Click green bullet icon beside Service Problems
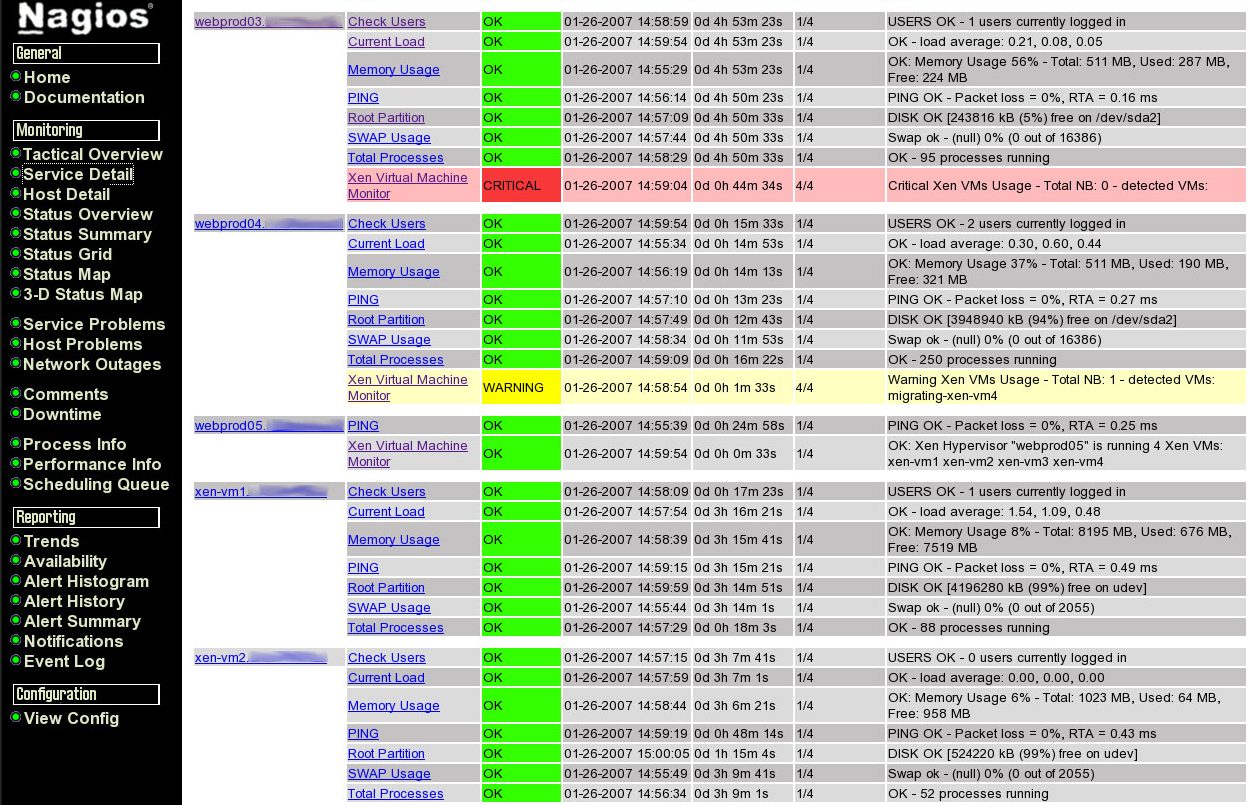Screen dimensions: 1251x805 [x=16, y=324]
